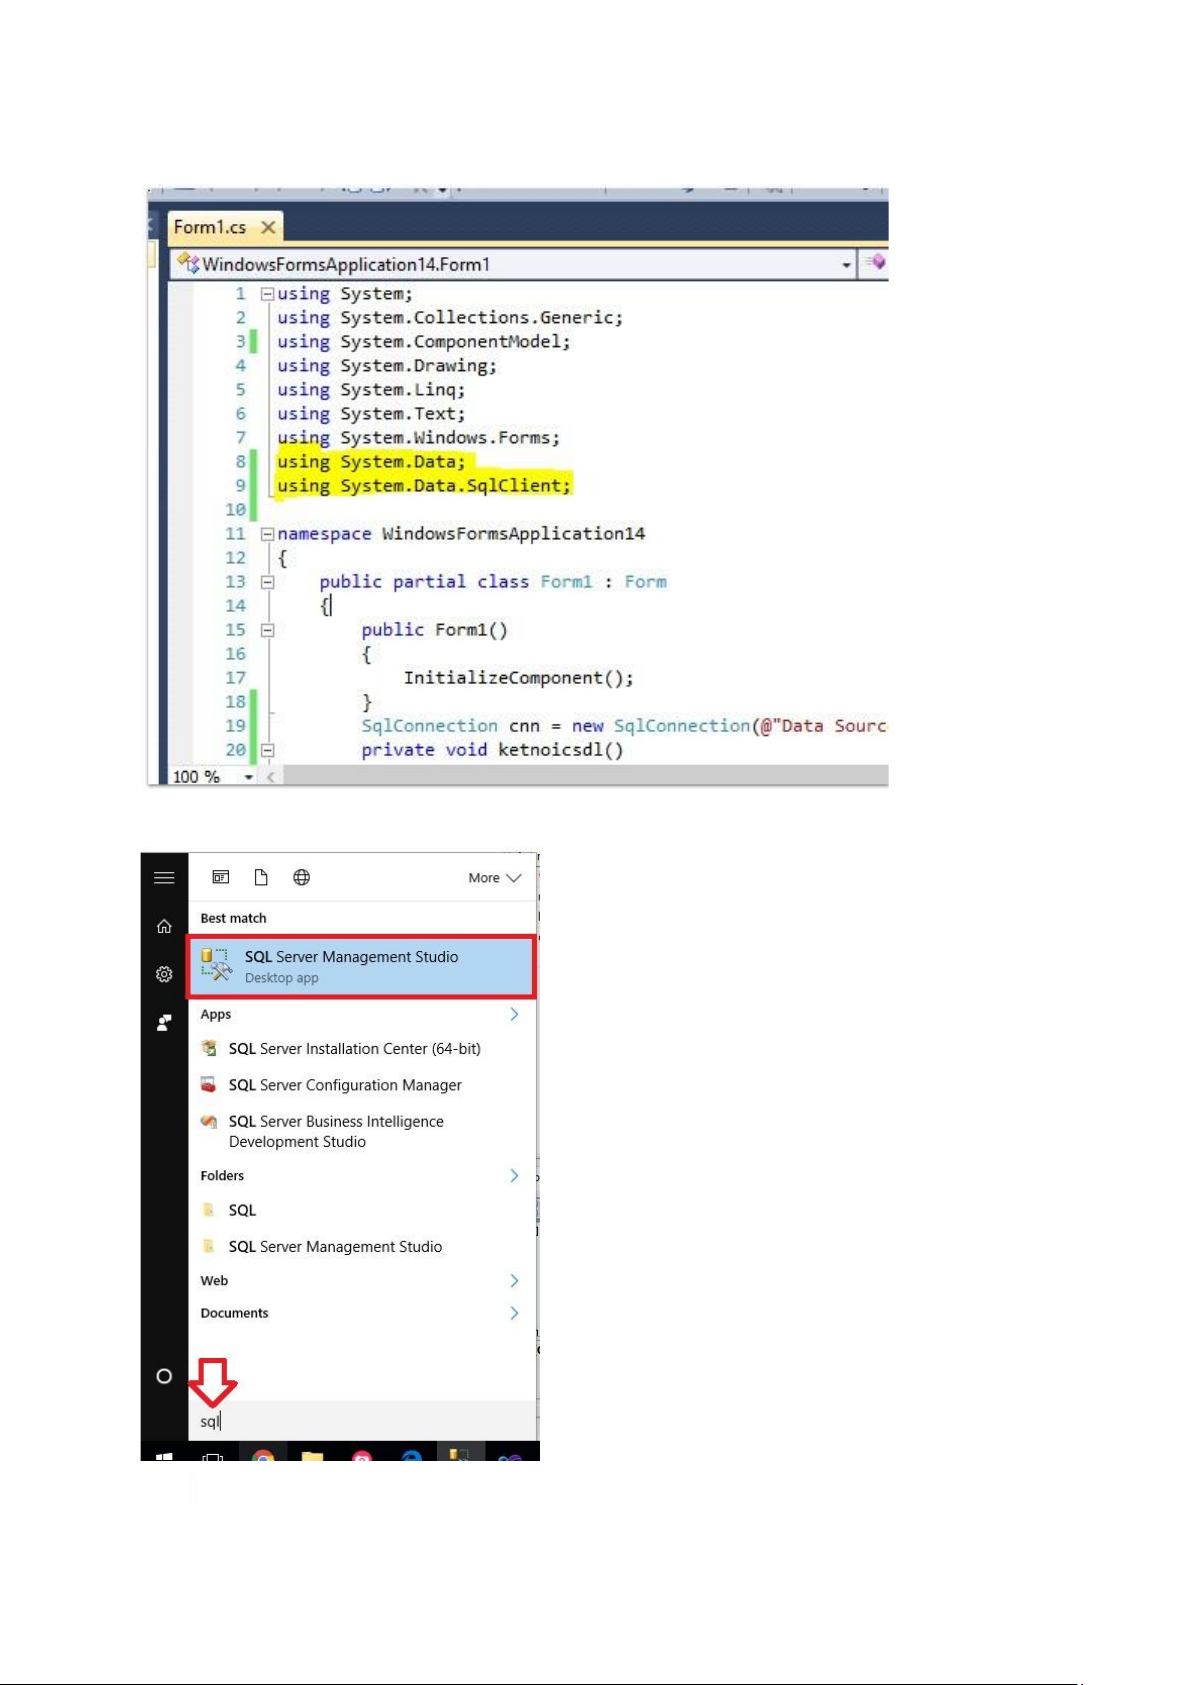Collapse the Form1() constructor at line 15
The height and width of the screenshot is (1685, 1192).
(x=267, y=630)
